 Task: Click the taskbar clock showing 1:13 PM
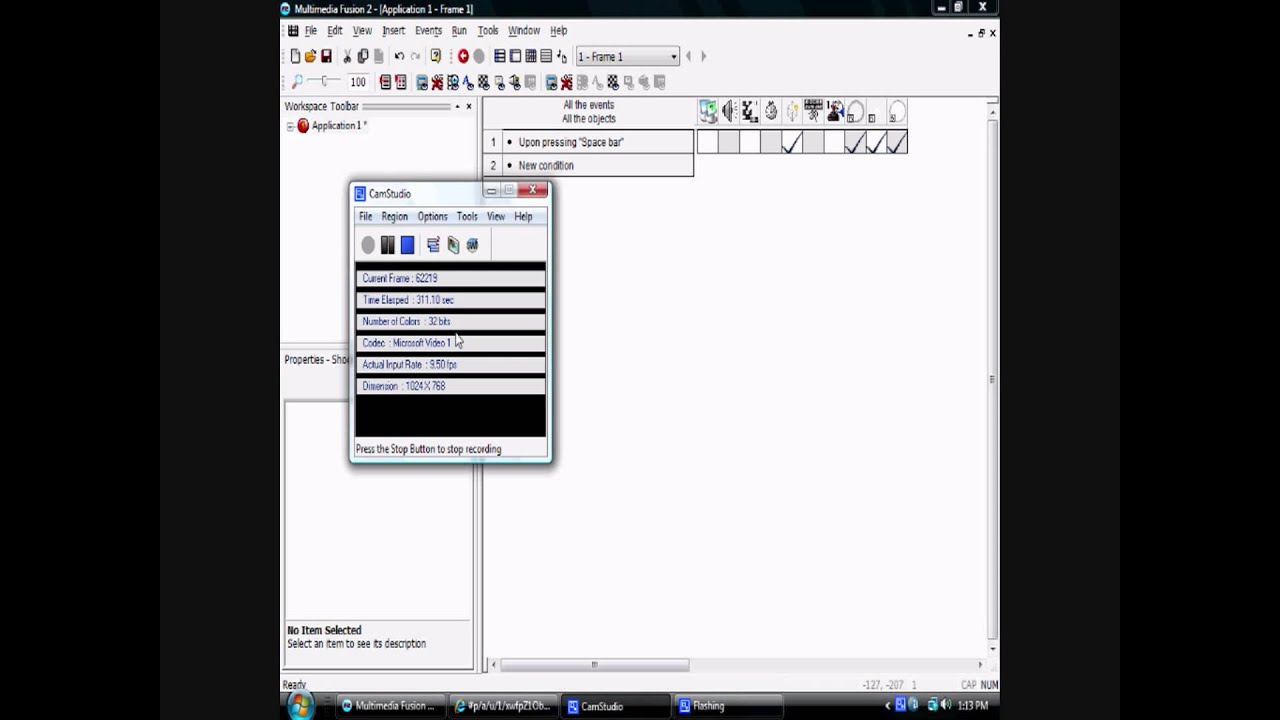973,706
